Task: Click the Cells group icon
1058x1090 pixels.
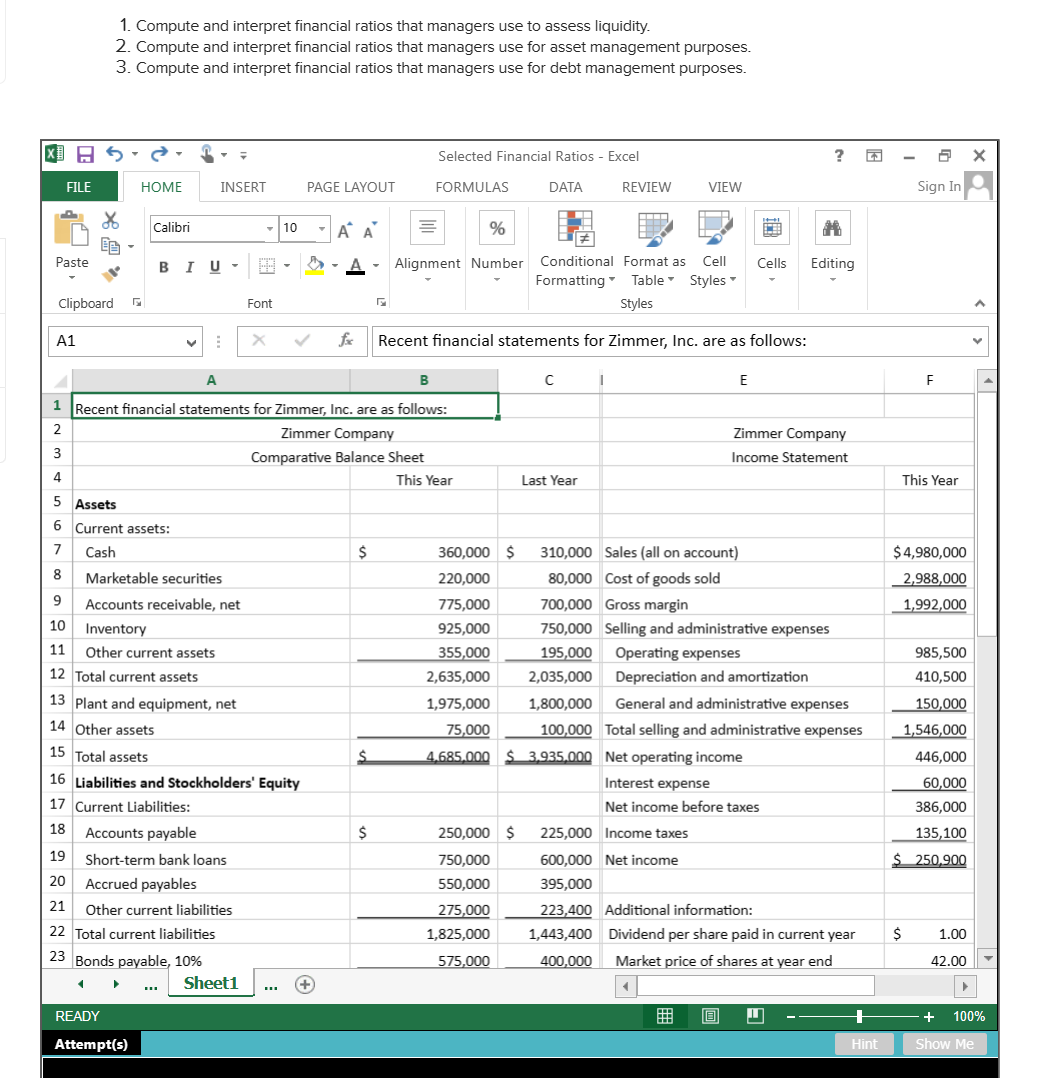Action: tap(771, 228)
